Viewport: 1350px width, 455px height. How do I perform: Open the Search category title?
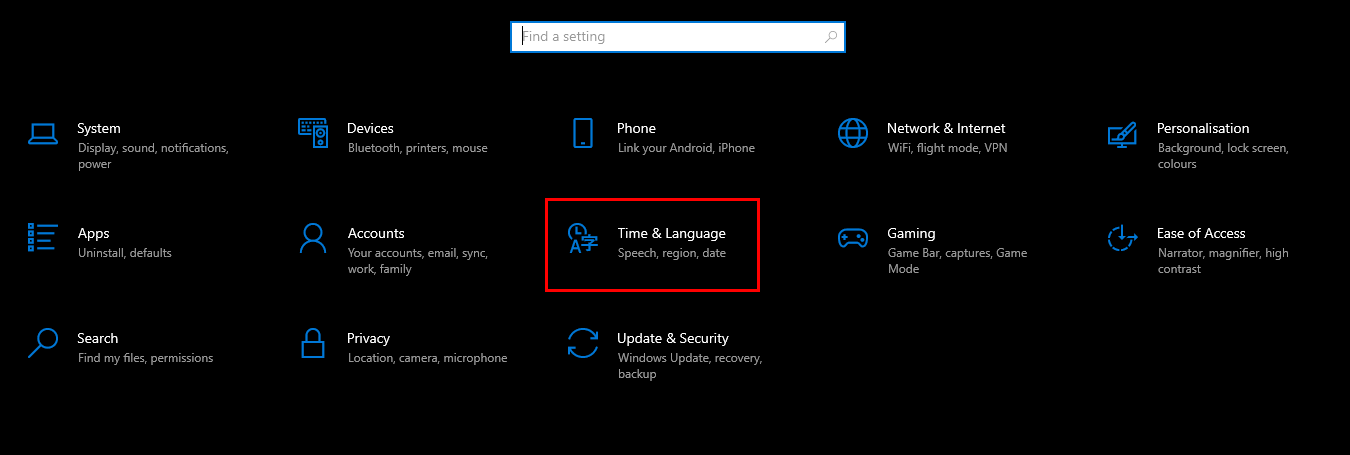[97, 338]
